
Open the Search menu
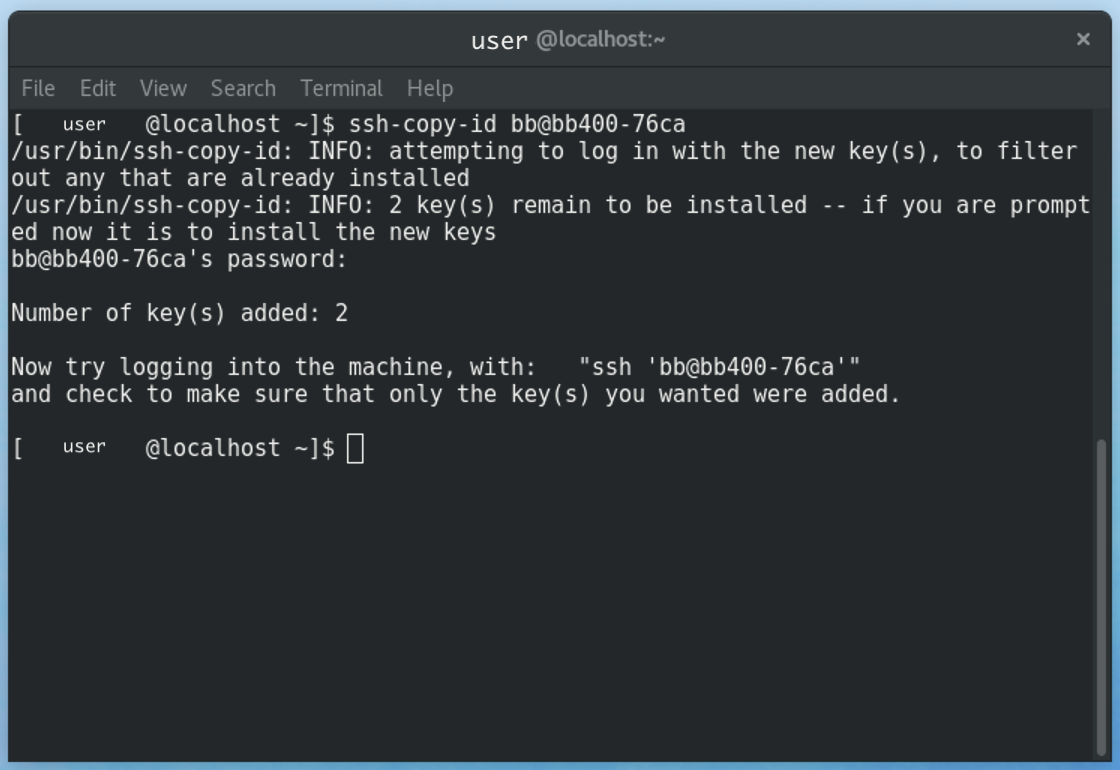(243, 88)
